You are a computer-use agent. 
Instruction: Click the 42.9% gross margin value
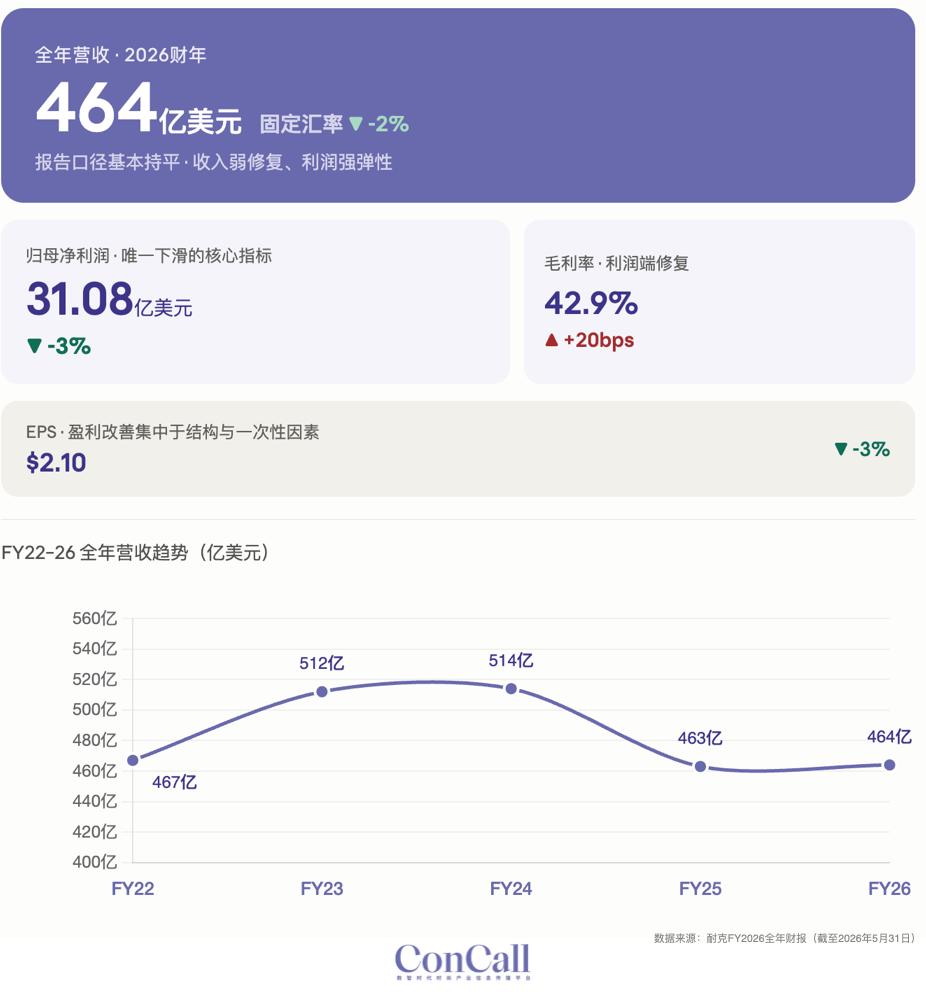coord(591,303)
